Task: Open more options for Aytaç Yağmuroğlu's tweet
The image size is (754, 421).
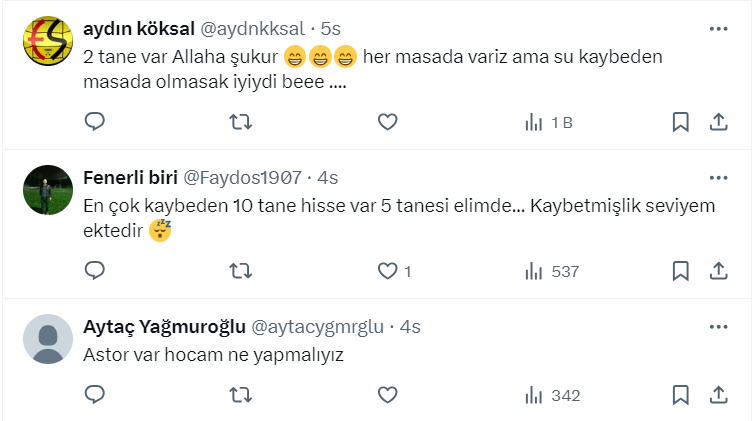Action: click(718, 327)
